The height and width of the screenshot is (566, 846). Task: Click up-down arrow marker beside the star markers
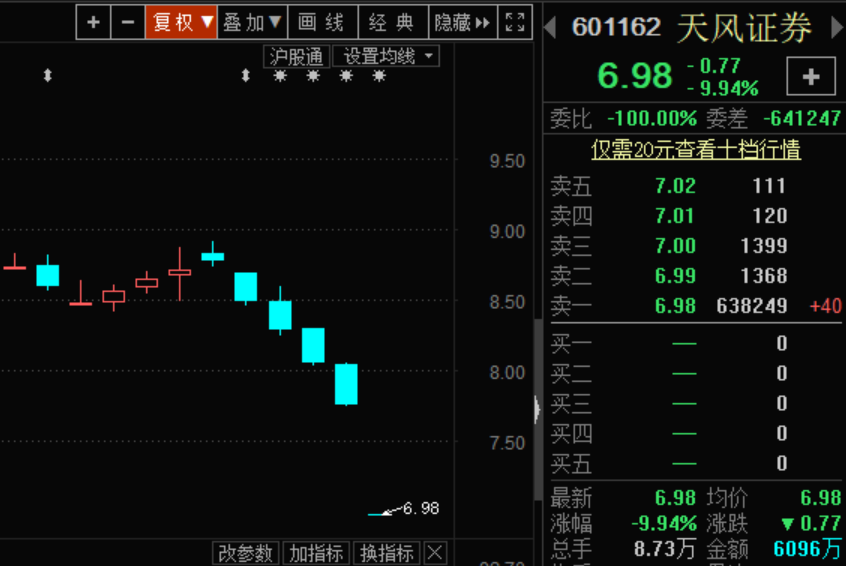point(245,76)
